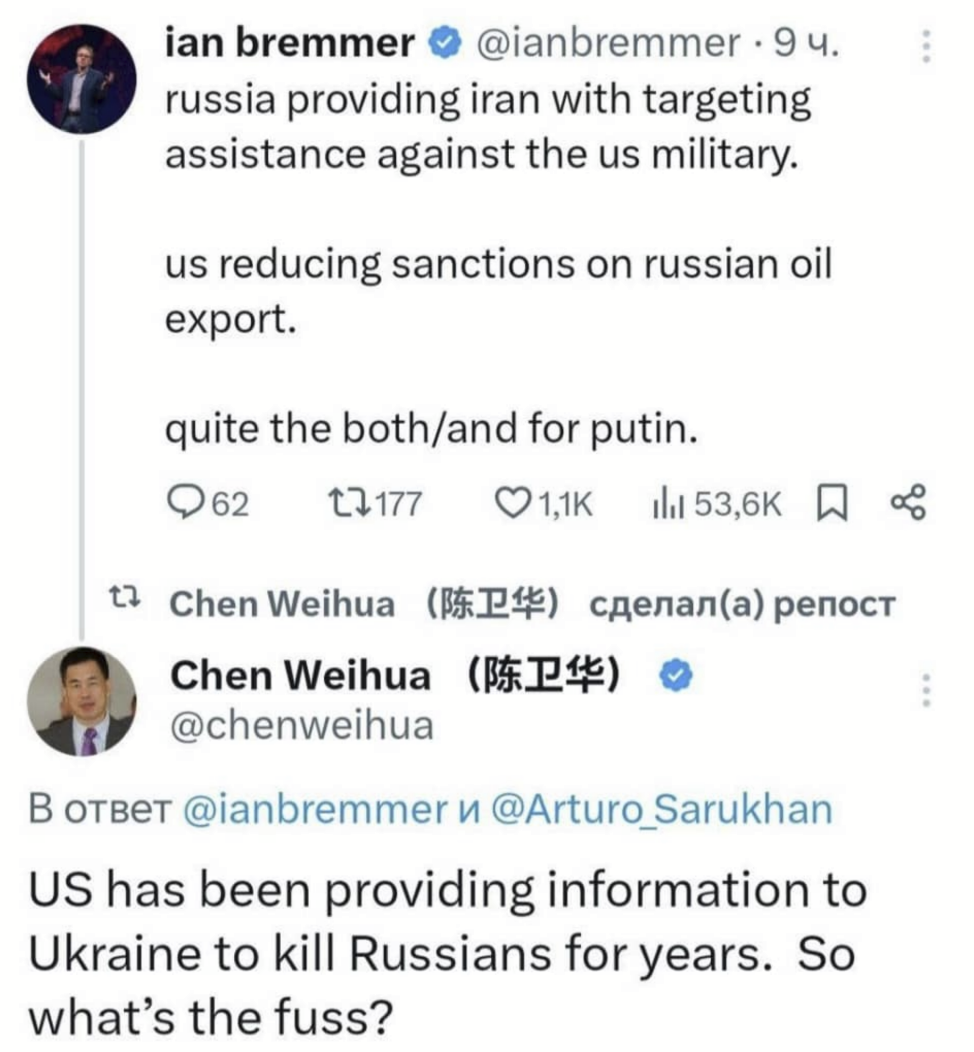This screenshot has height=1052, width=974.
Task: Open more options for Bremmer's tweet
Action: [925, 46]
